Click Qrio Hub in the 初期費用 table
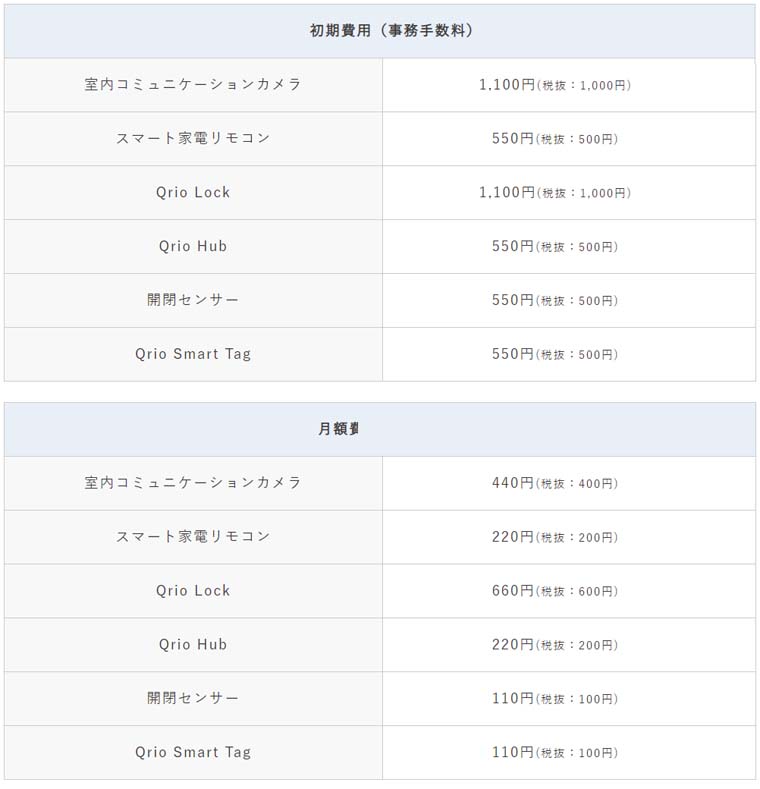Screen dimensions: 760x789 [193, 247]
